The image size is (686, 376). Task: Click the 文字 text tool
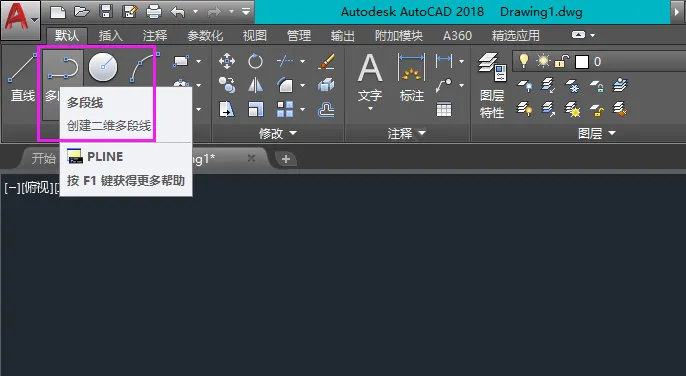click(370, 79)
